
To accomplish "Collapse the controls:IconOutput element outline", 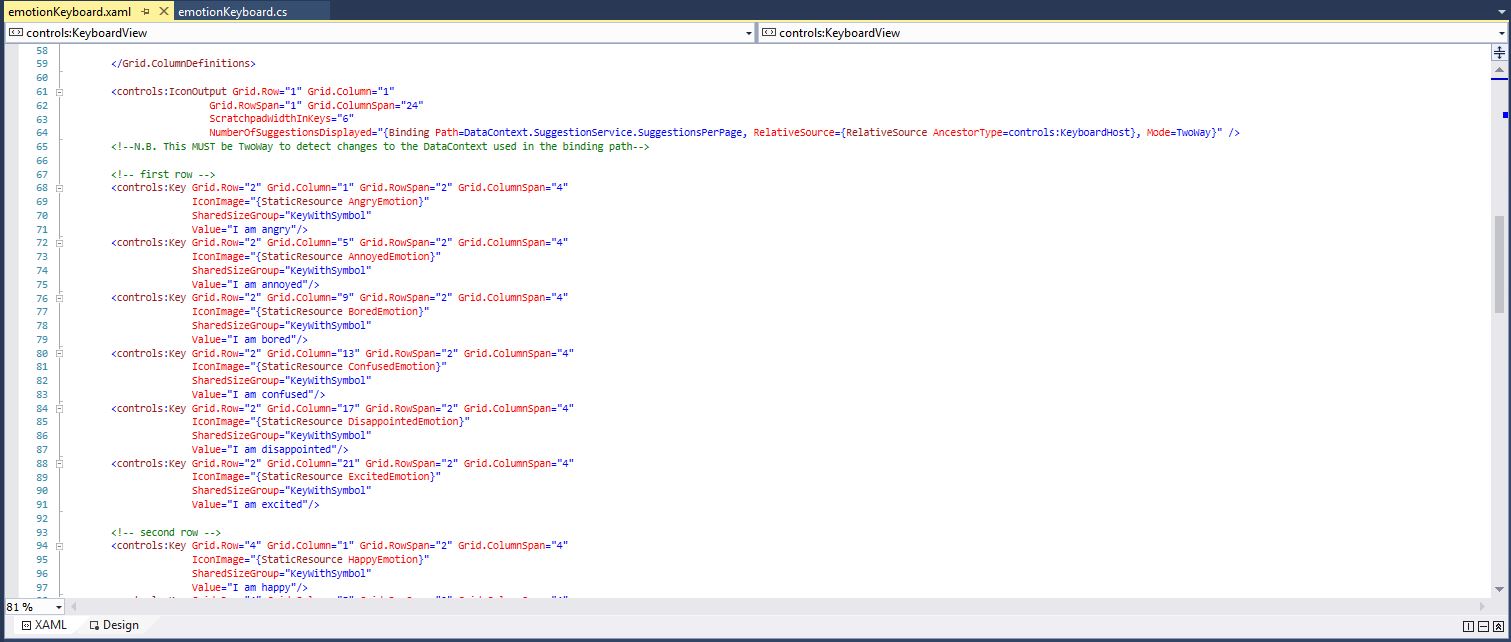I will [59, 92].
